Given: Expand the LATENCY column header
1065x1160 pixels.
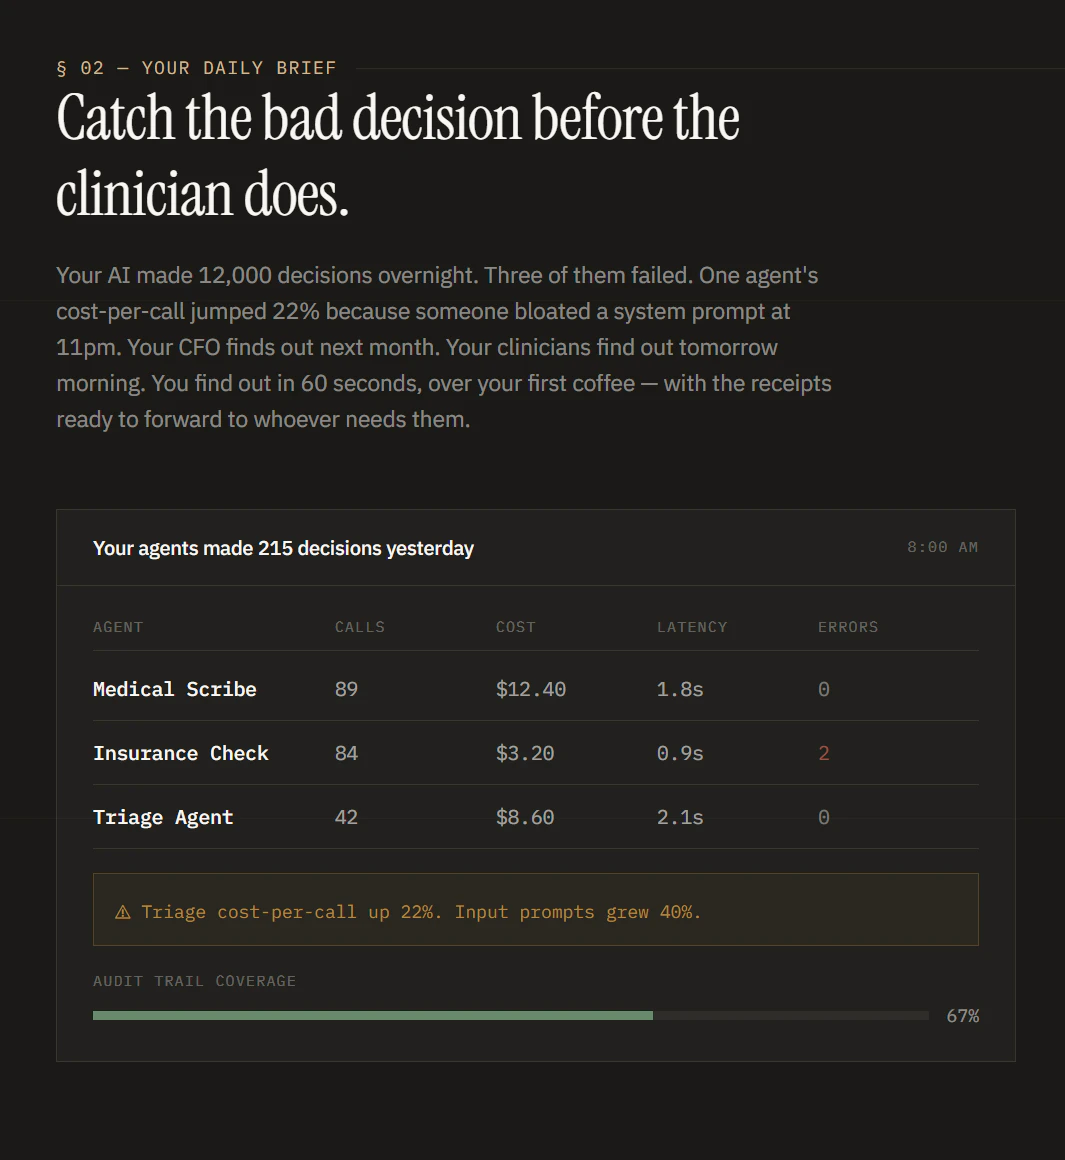Looking at the screenshot, I should click(692, 627).
